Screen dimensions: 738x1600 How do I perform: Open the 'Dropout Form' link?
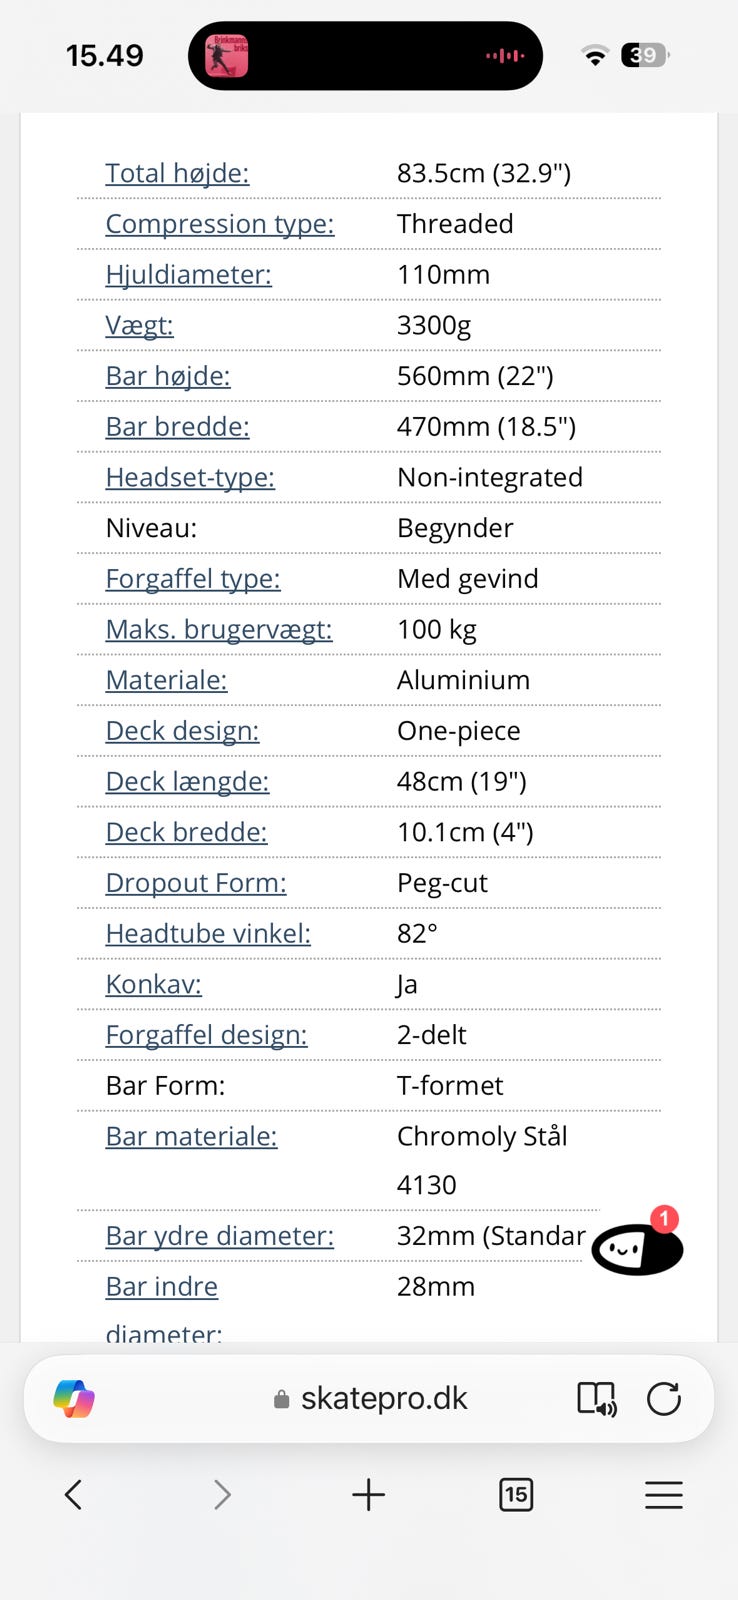point(196,883)
